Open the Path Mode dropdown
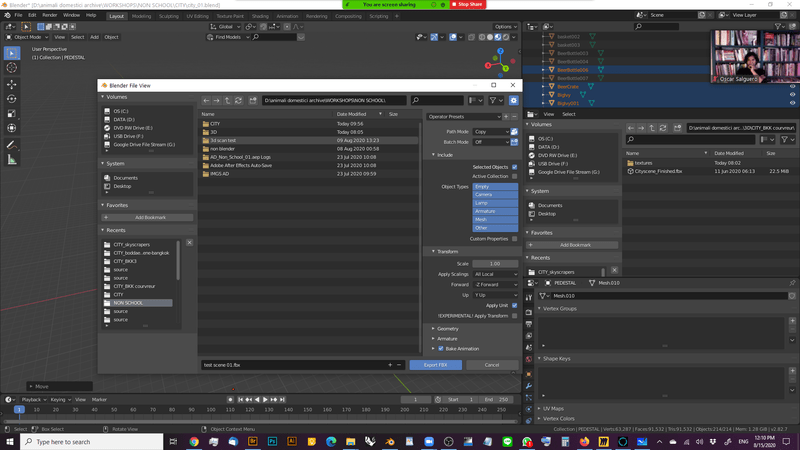The image size is (800, 450). (490, 132)
